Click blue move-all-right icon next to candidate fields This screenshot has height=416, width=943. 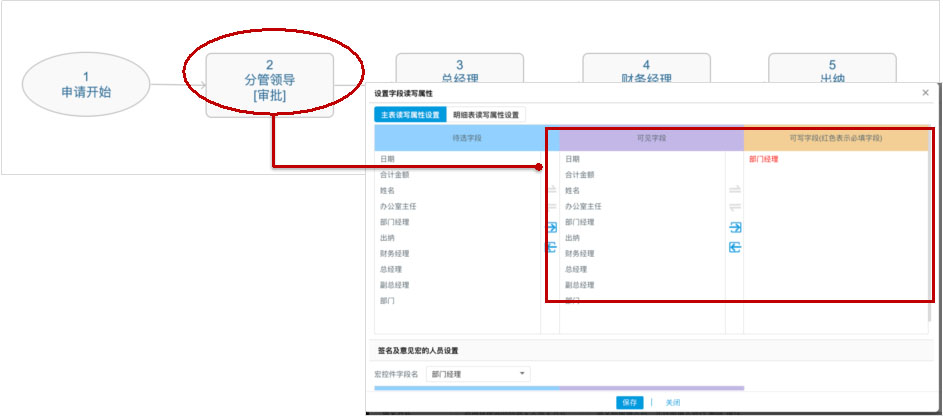(x=550, y=228)
